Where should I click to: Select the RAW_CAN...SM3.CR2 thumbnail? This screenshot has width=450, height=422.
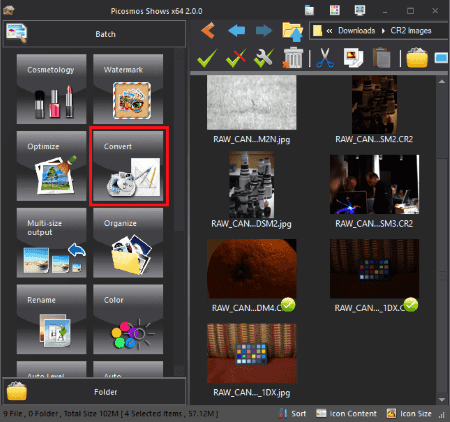pos(374,184)
